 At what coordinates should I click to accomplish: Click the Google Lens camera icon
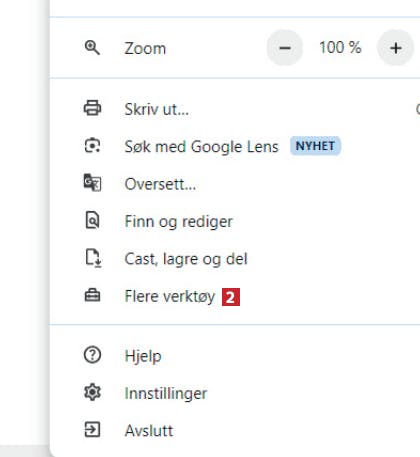coord(92,146)
